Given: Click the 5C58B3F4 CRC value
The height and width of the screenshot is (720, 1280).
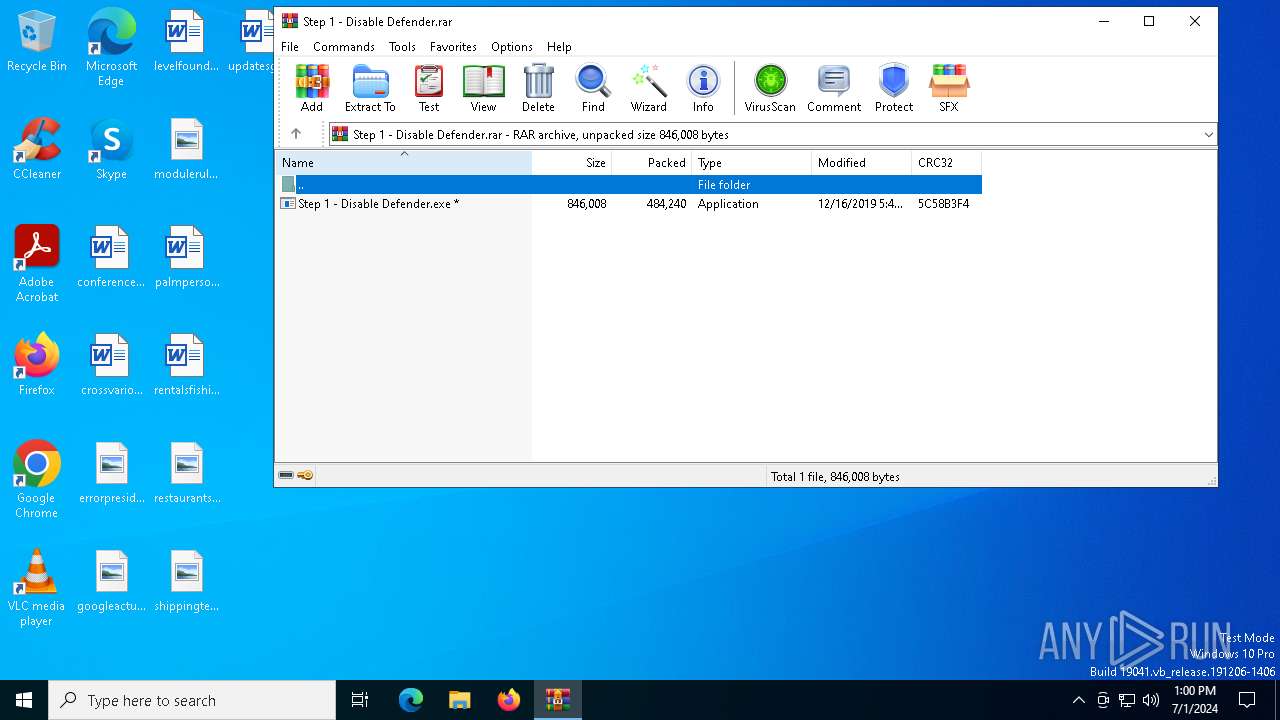Looking at the screenshot, I should [944, 203].
